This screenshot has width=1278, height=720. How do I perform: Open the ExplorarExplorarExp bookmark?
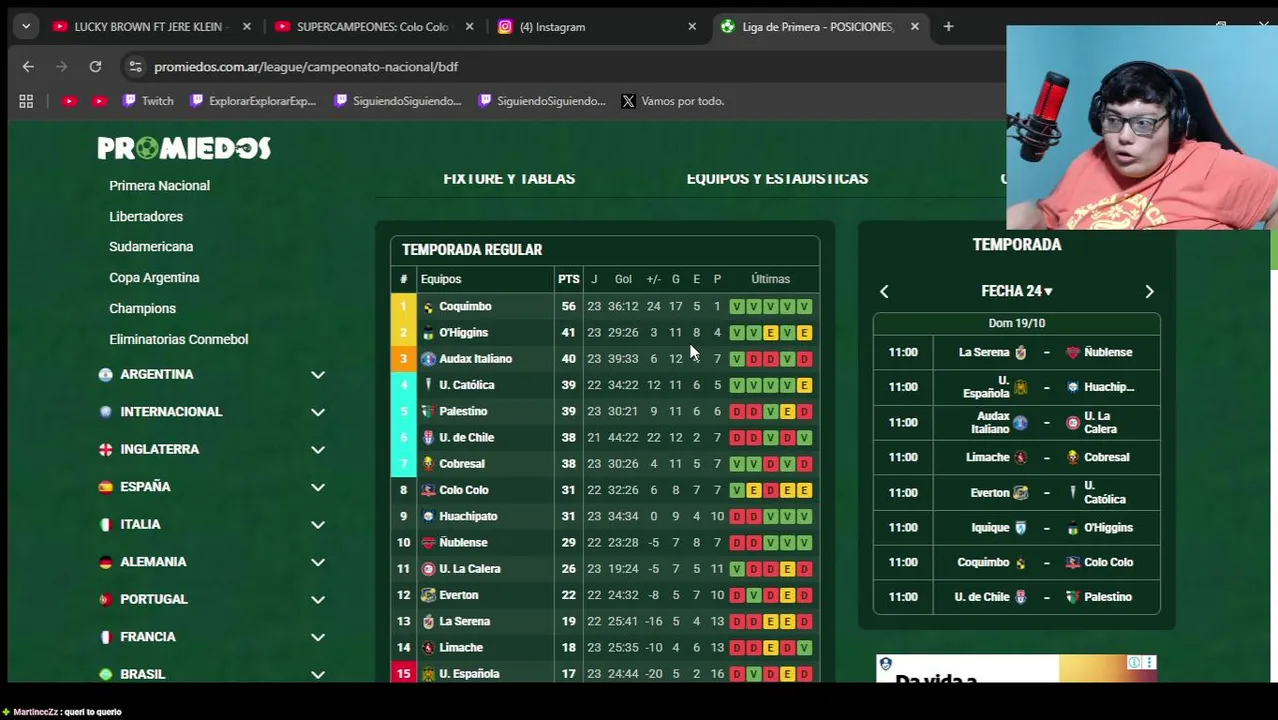[253, 101]
